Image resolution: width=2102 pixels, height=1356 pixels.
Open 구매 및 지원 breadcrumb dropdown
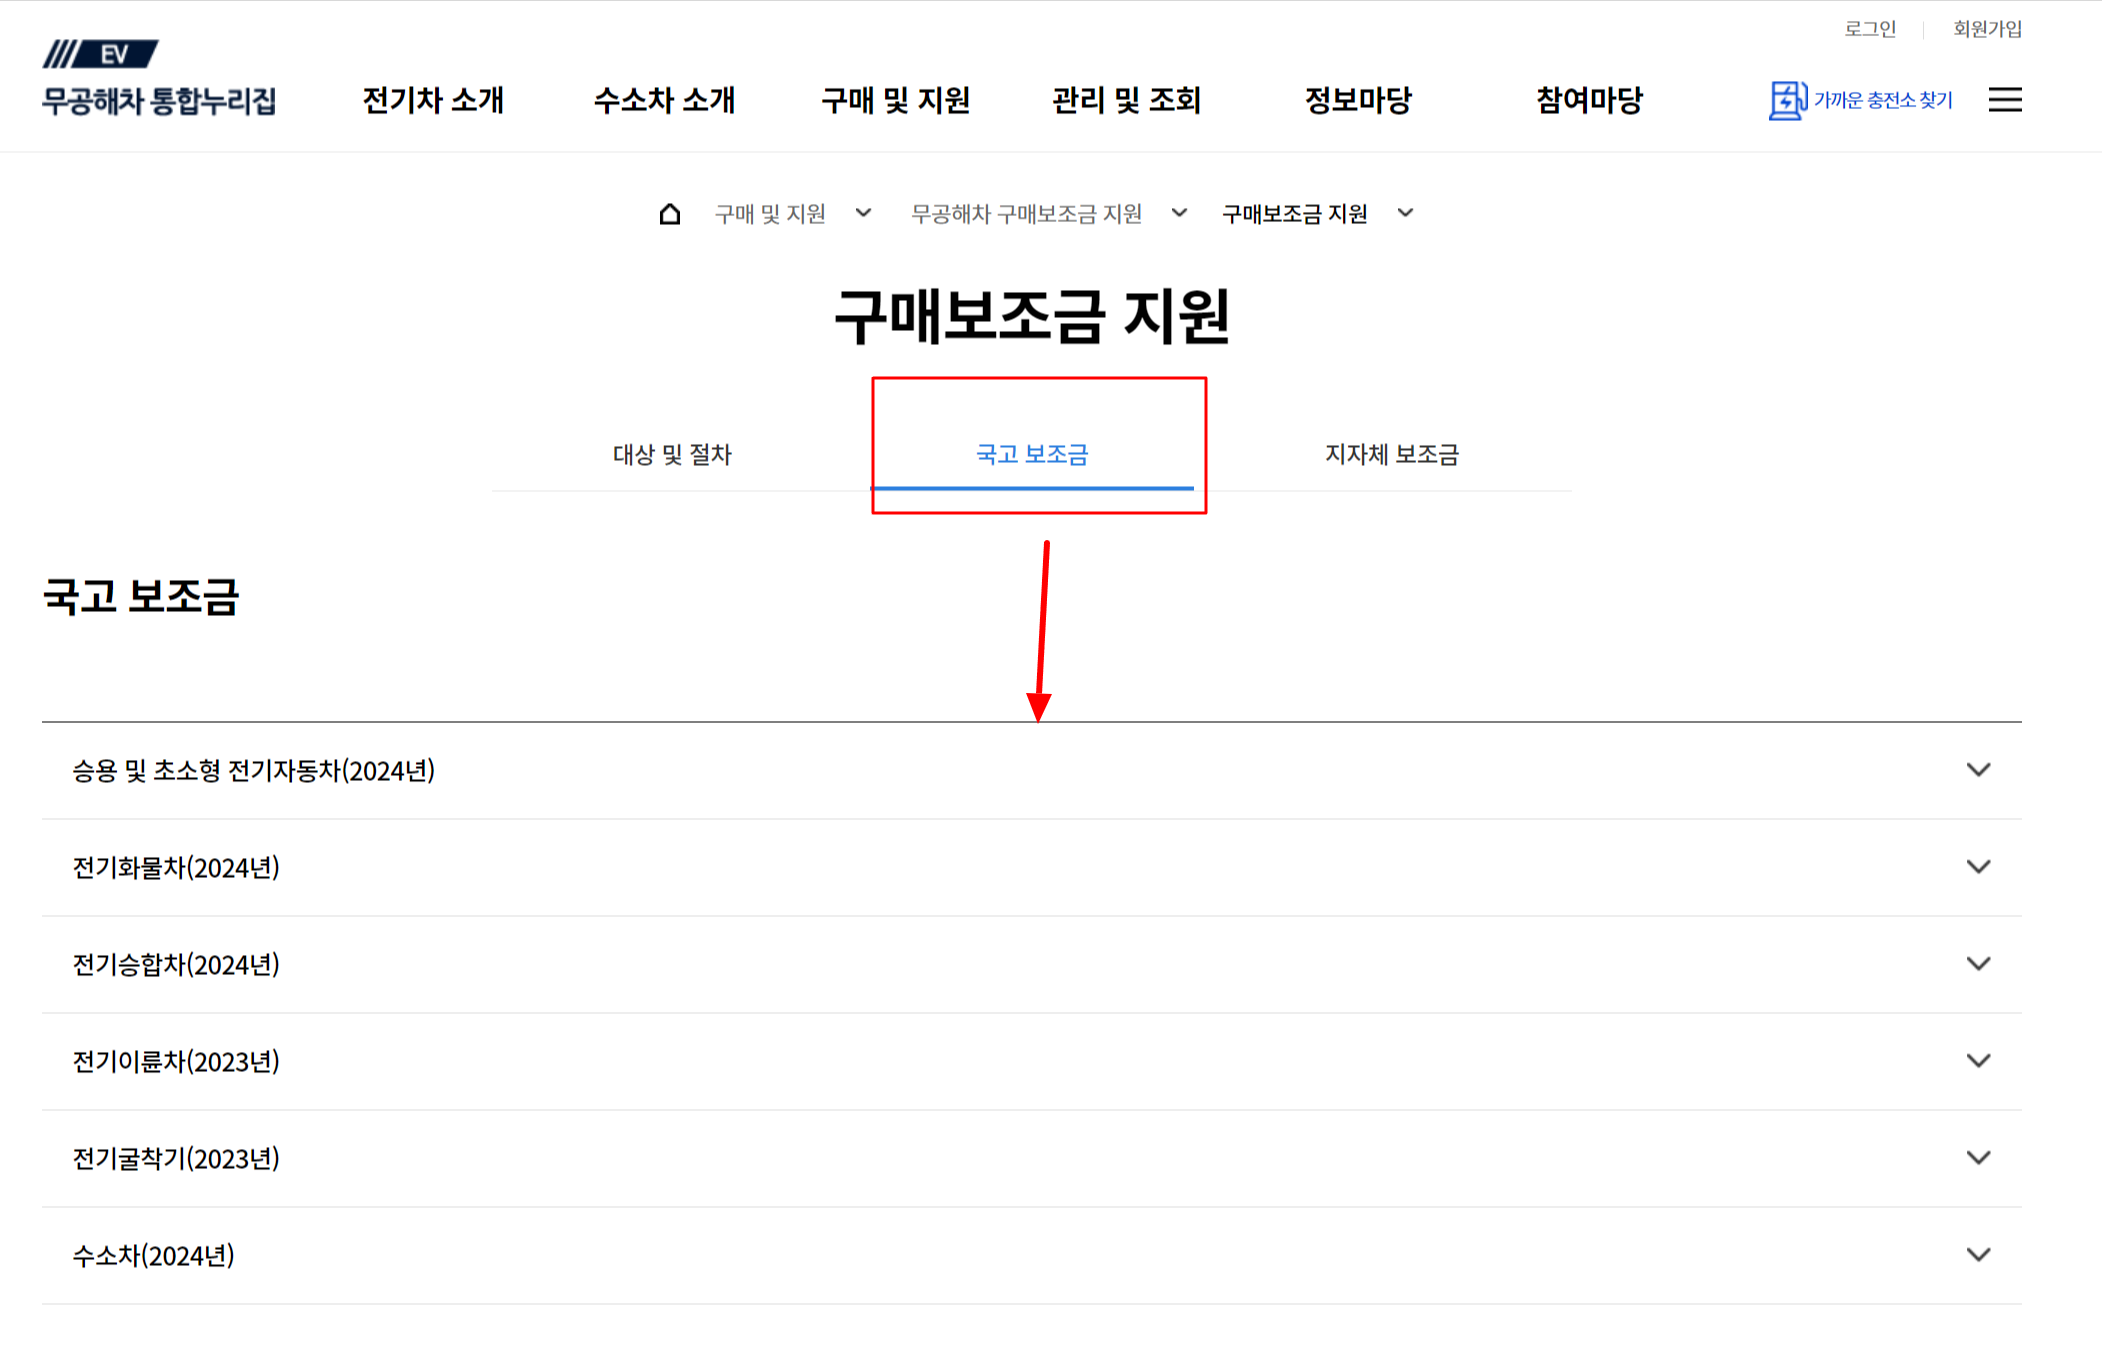pos(863,213)
